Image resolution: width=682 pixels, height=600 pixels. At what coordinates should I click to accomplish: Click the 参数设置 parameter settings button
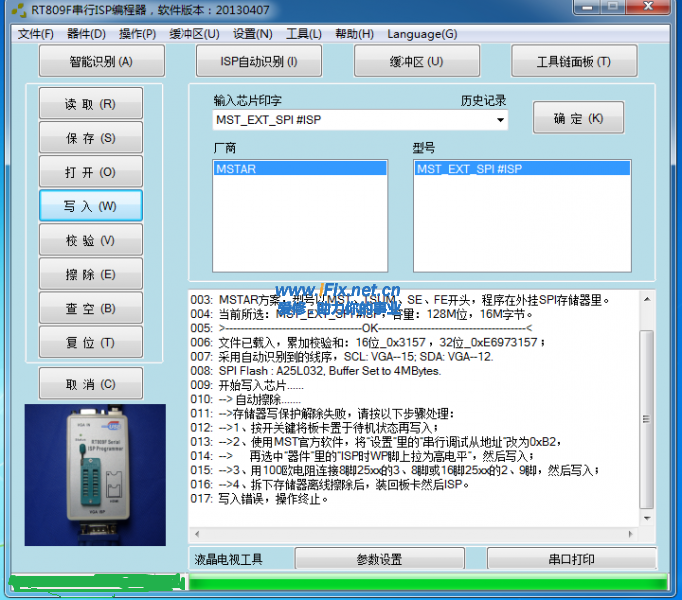[379, 560]
